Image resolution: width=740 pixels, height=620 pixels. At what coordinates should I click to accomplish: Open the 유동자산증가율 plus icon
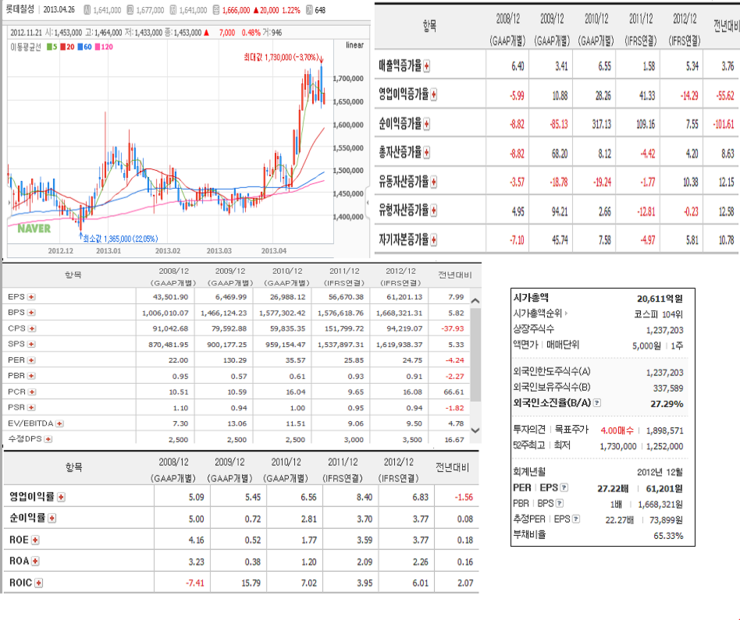click(434, 182)
